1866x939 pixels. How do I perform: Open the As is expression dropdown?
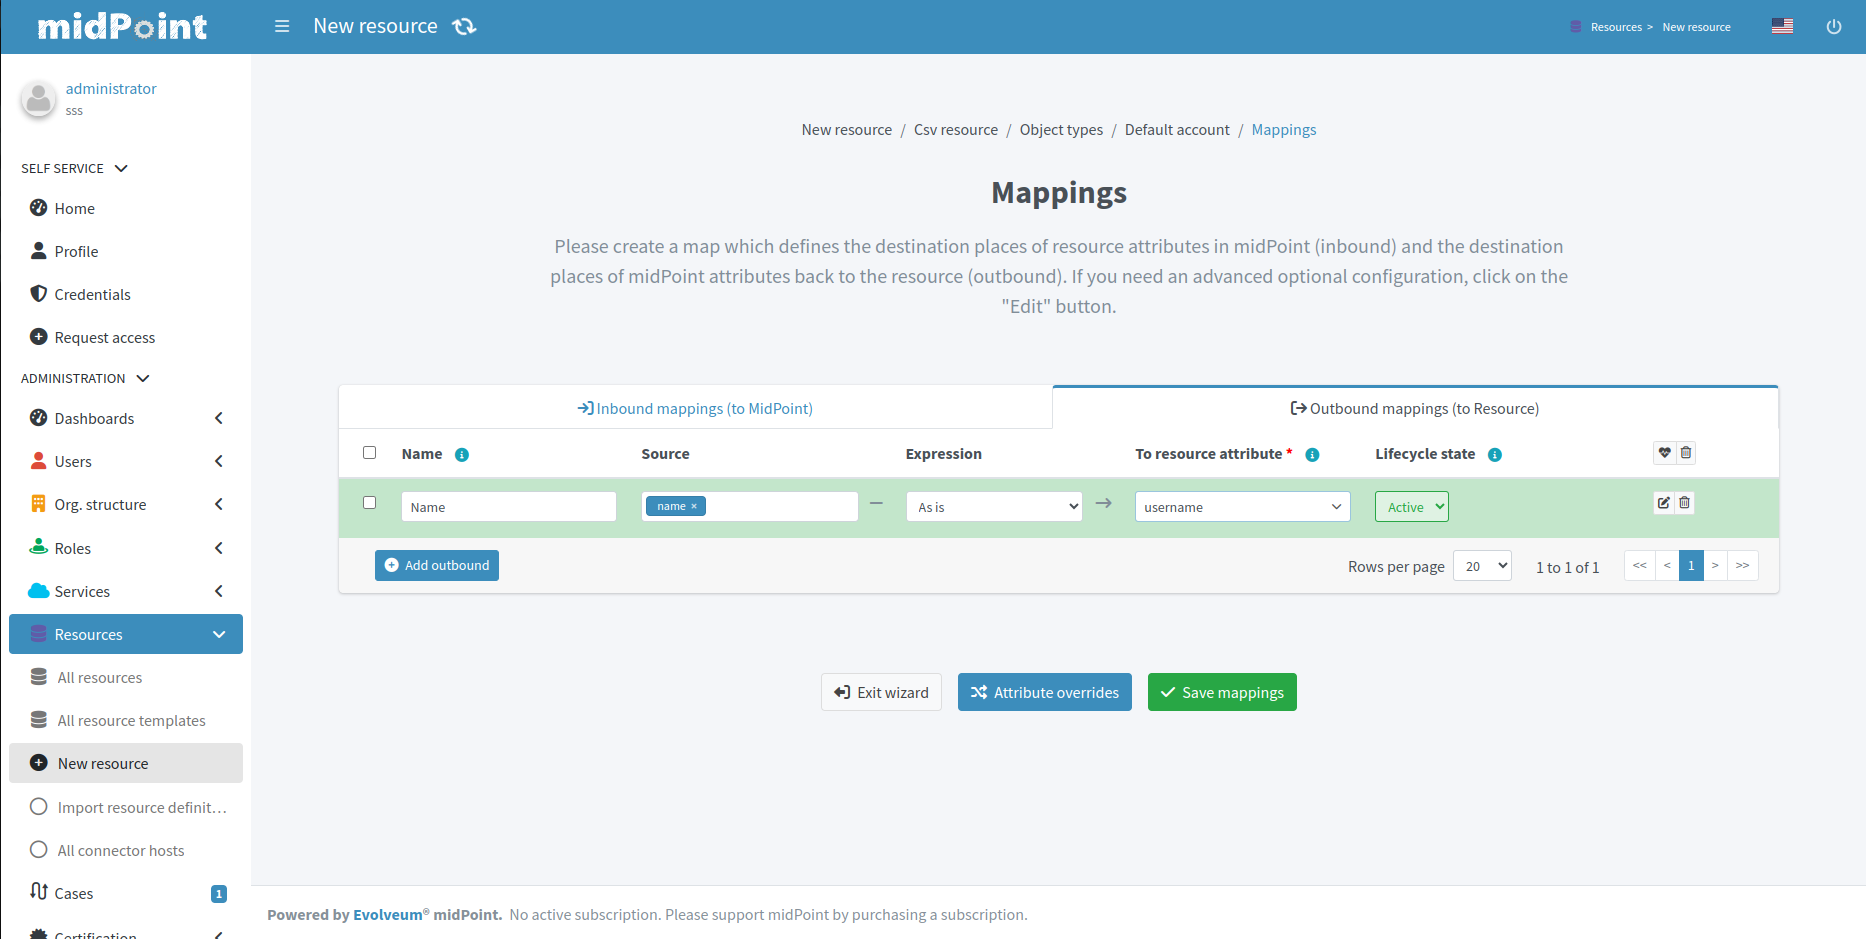(993, 507)
